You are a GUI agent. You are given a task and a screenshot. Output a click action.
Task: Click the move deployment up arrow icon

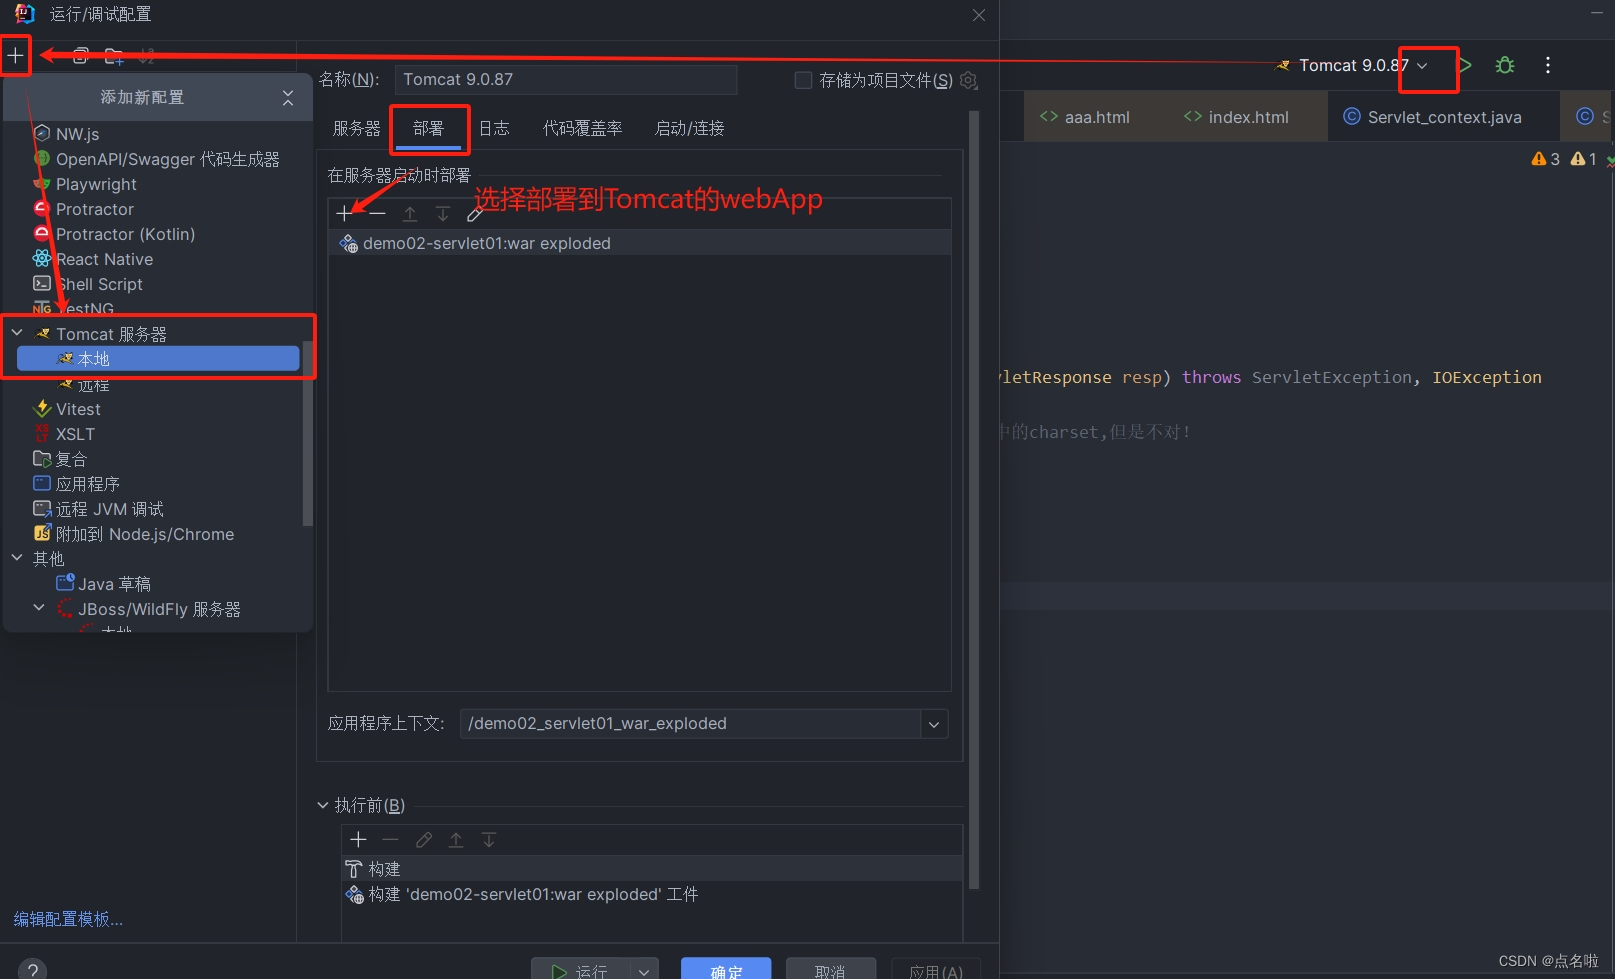pos(410,213)
